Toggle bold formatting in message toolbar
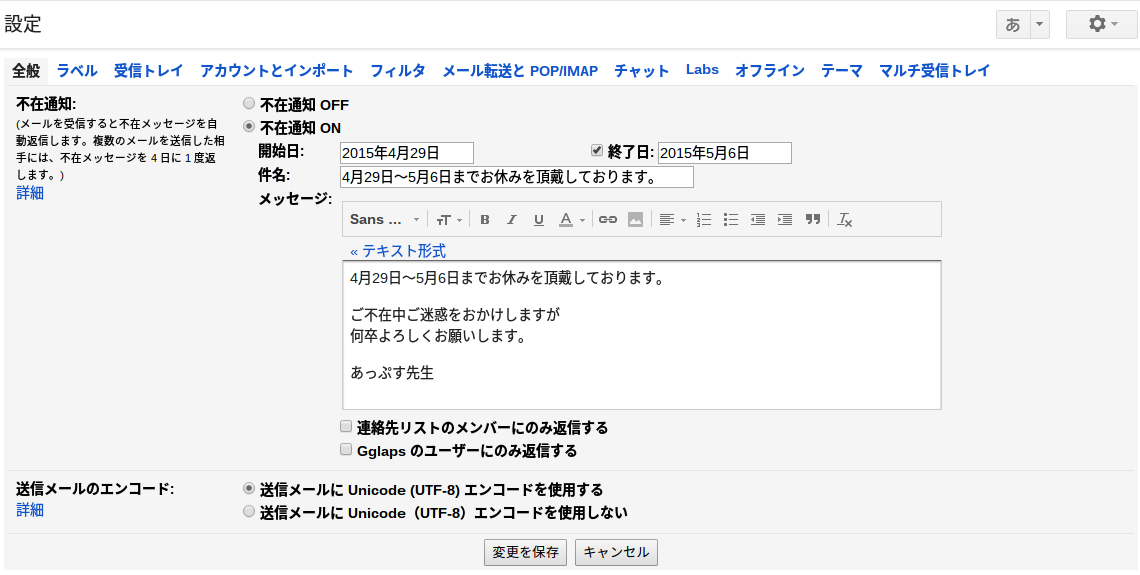 coord(485,220)
